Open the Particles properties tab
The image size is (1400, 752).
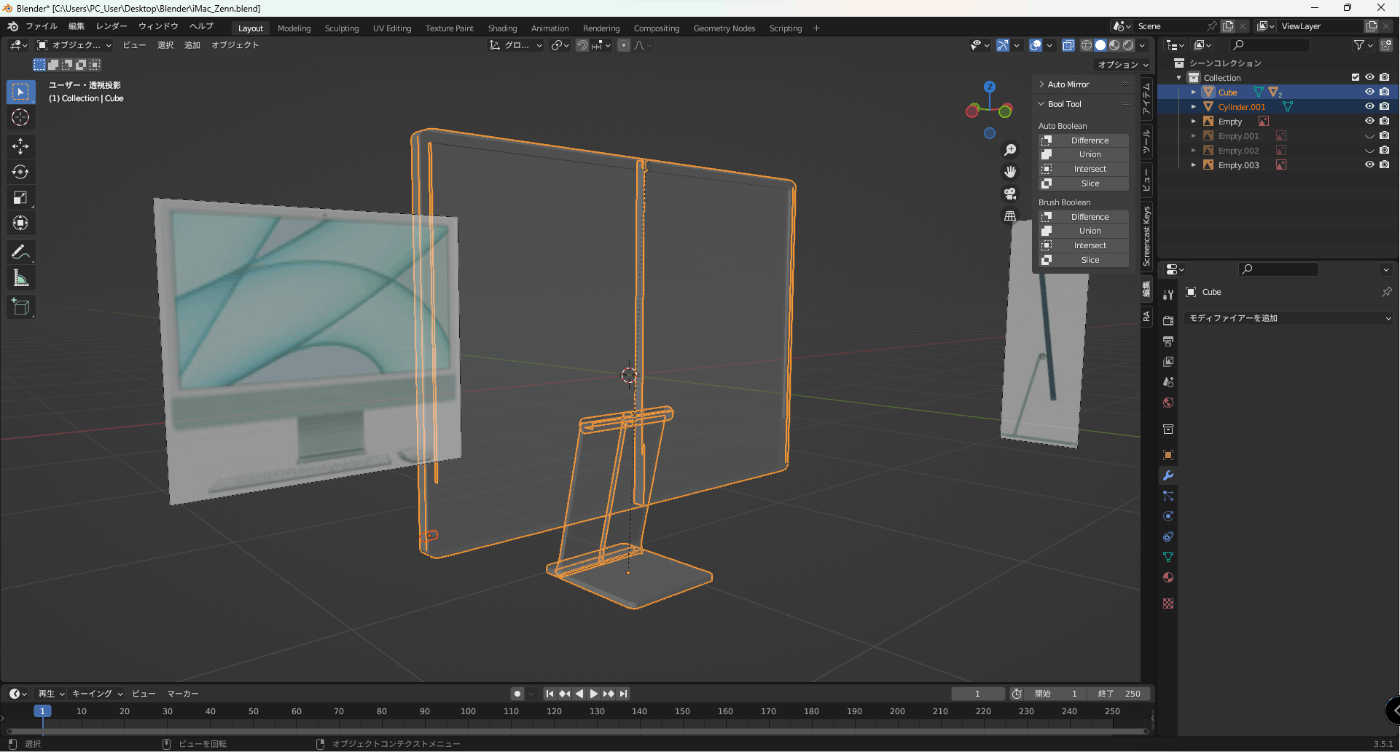(x=1168, y=496)
